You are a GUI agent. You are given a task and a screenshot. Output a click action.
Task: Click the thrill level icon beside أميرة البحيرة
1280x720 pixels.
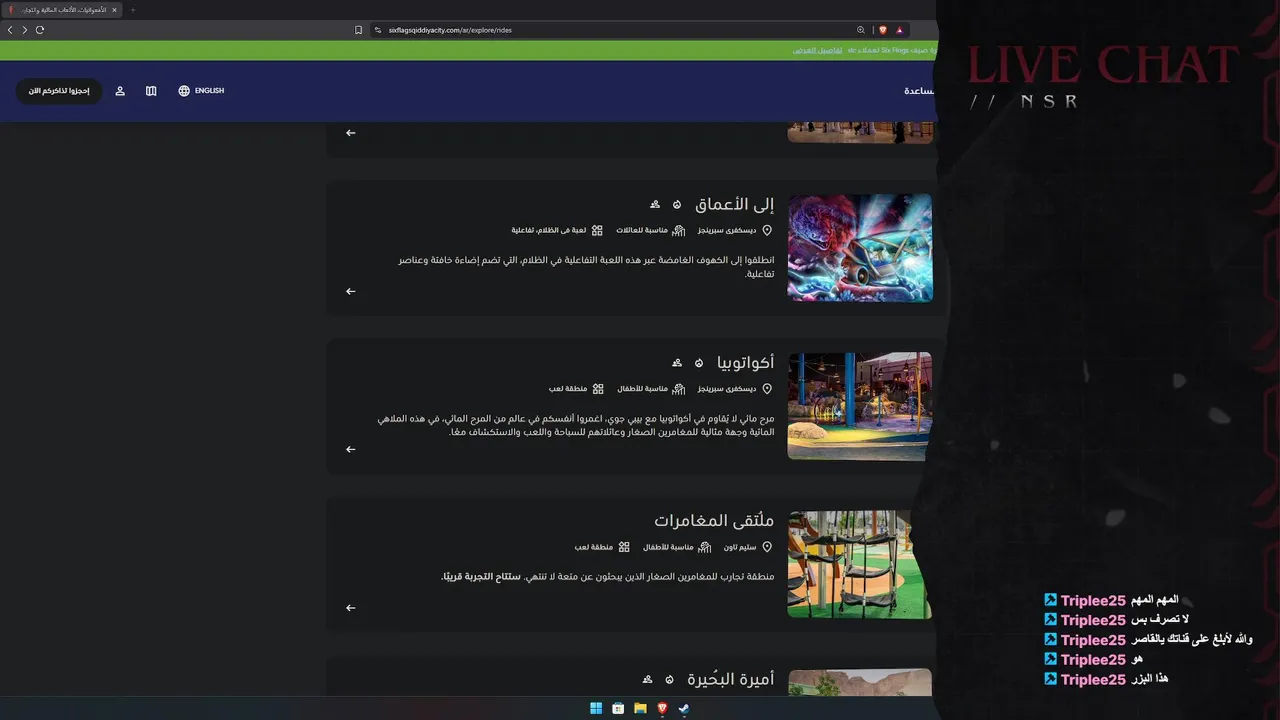pos(669,679)
